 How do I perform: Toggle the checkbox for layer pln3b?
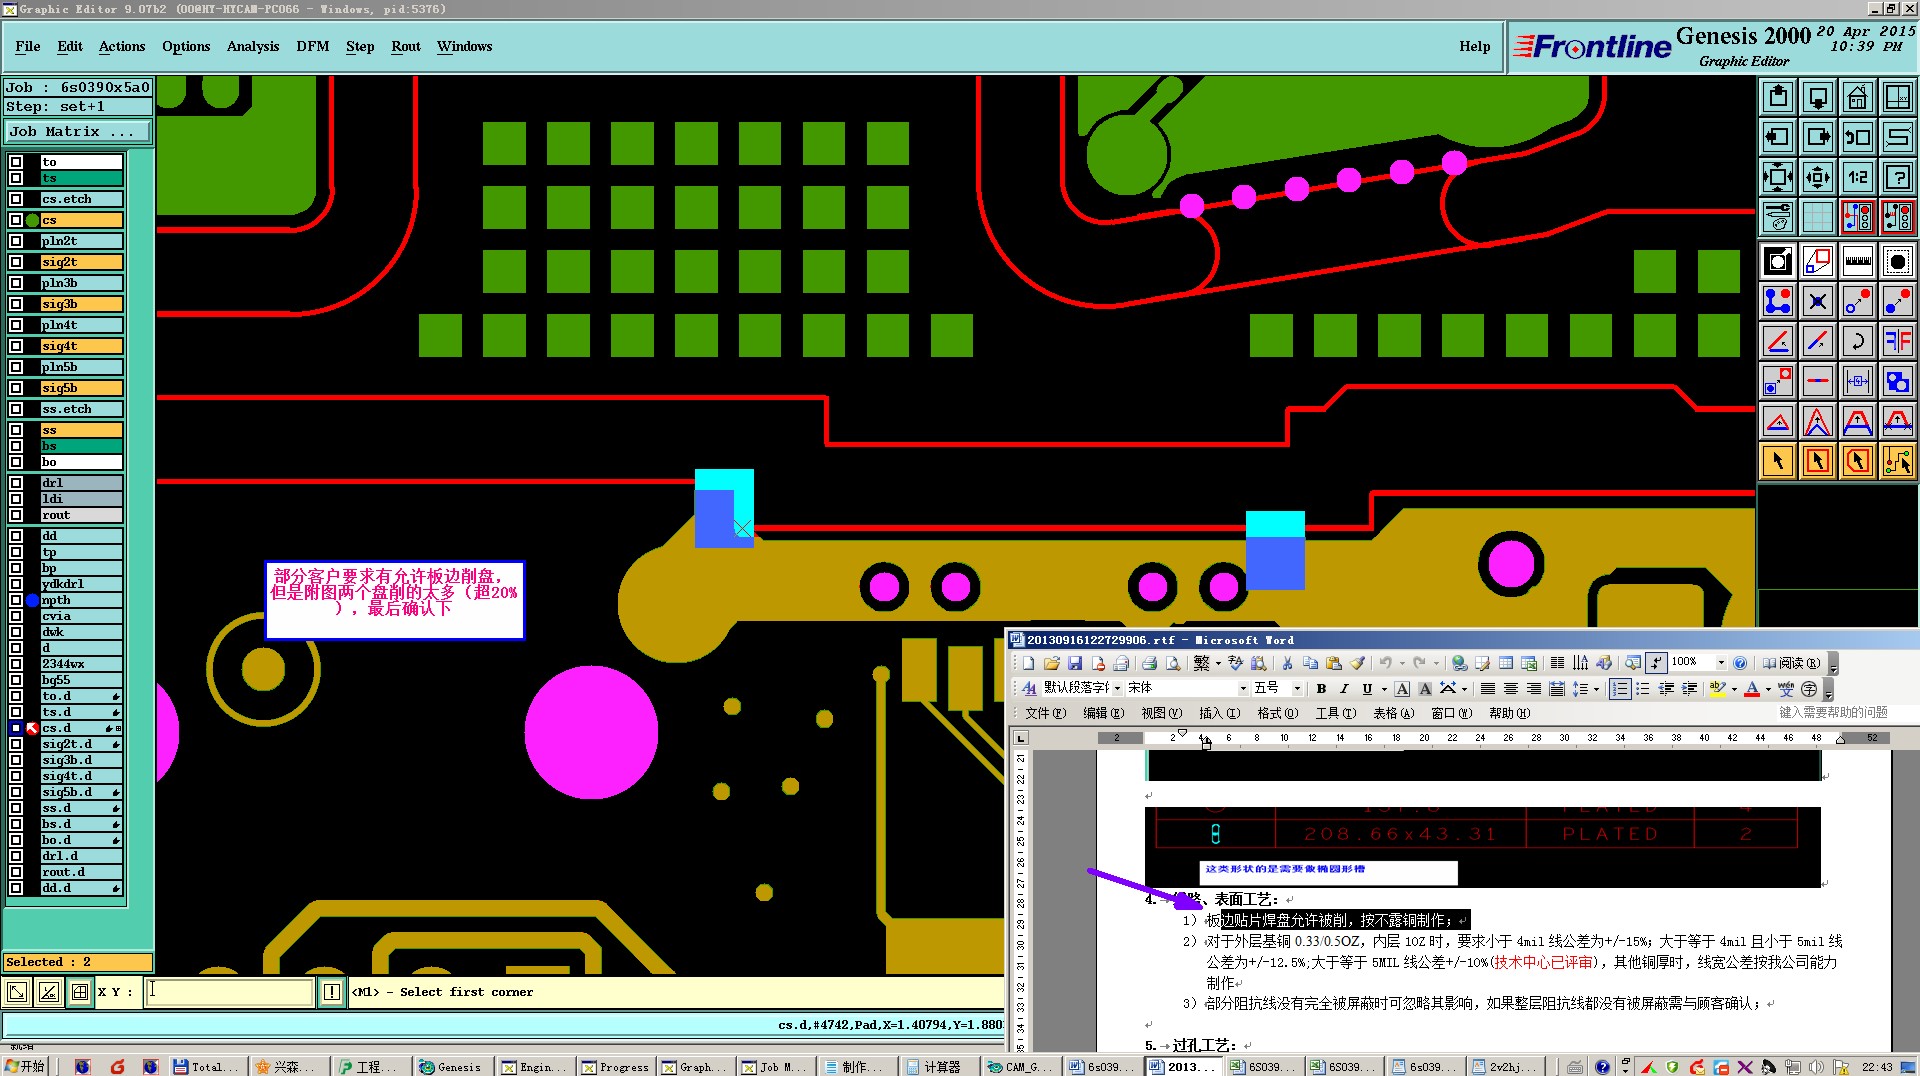click(16, 283)
